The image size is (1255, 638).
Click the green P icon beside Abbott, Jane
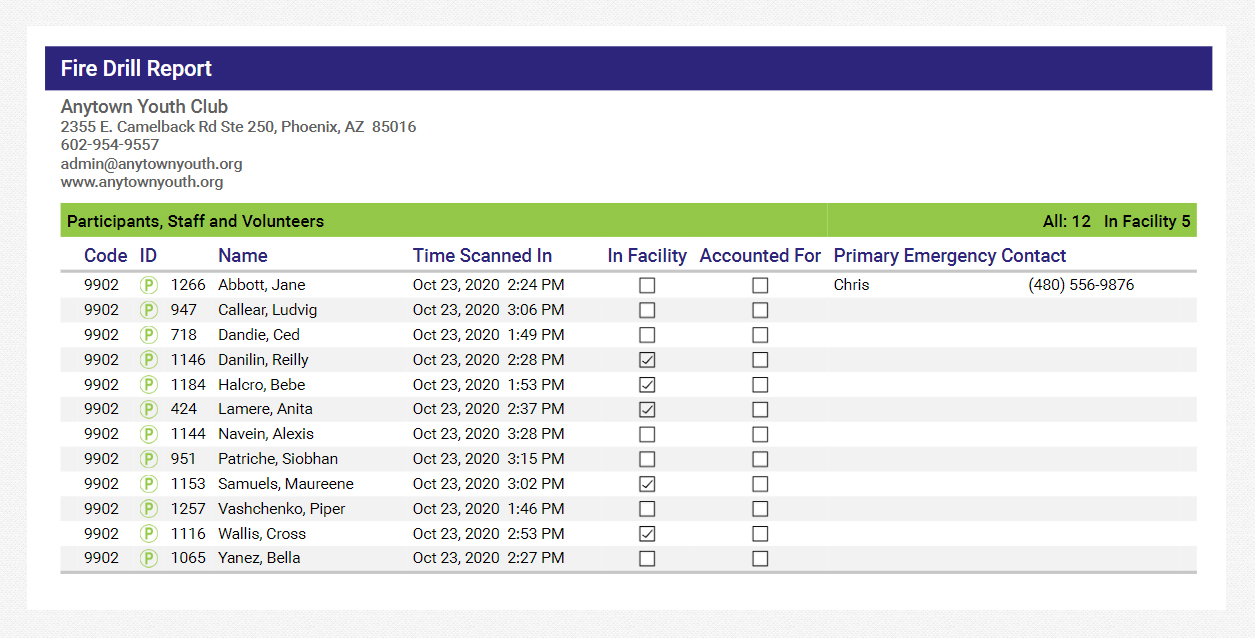(148, 285)
